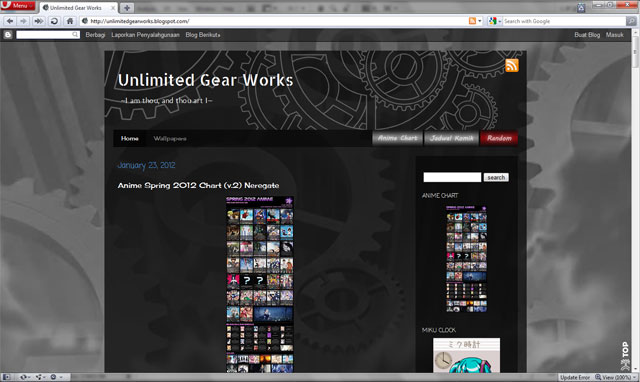This screenshot has width=640, height=382.
Task: Click the Buat Blog link
Action: point(587,35)
